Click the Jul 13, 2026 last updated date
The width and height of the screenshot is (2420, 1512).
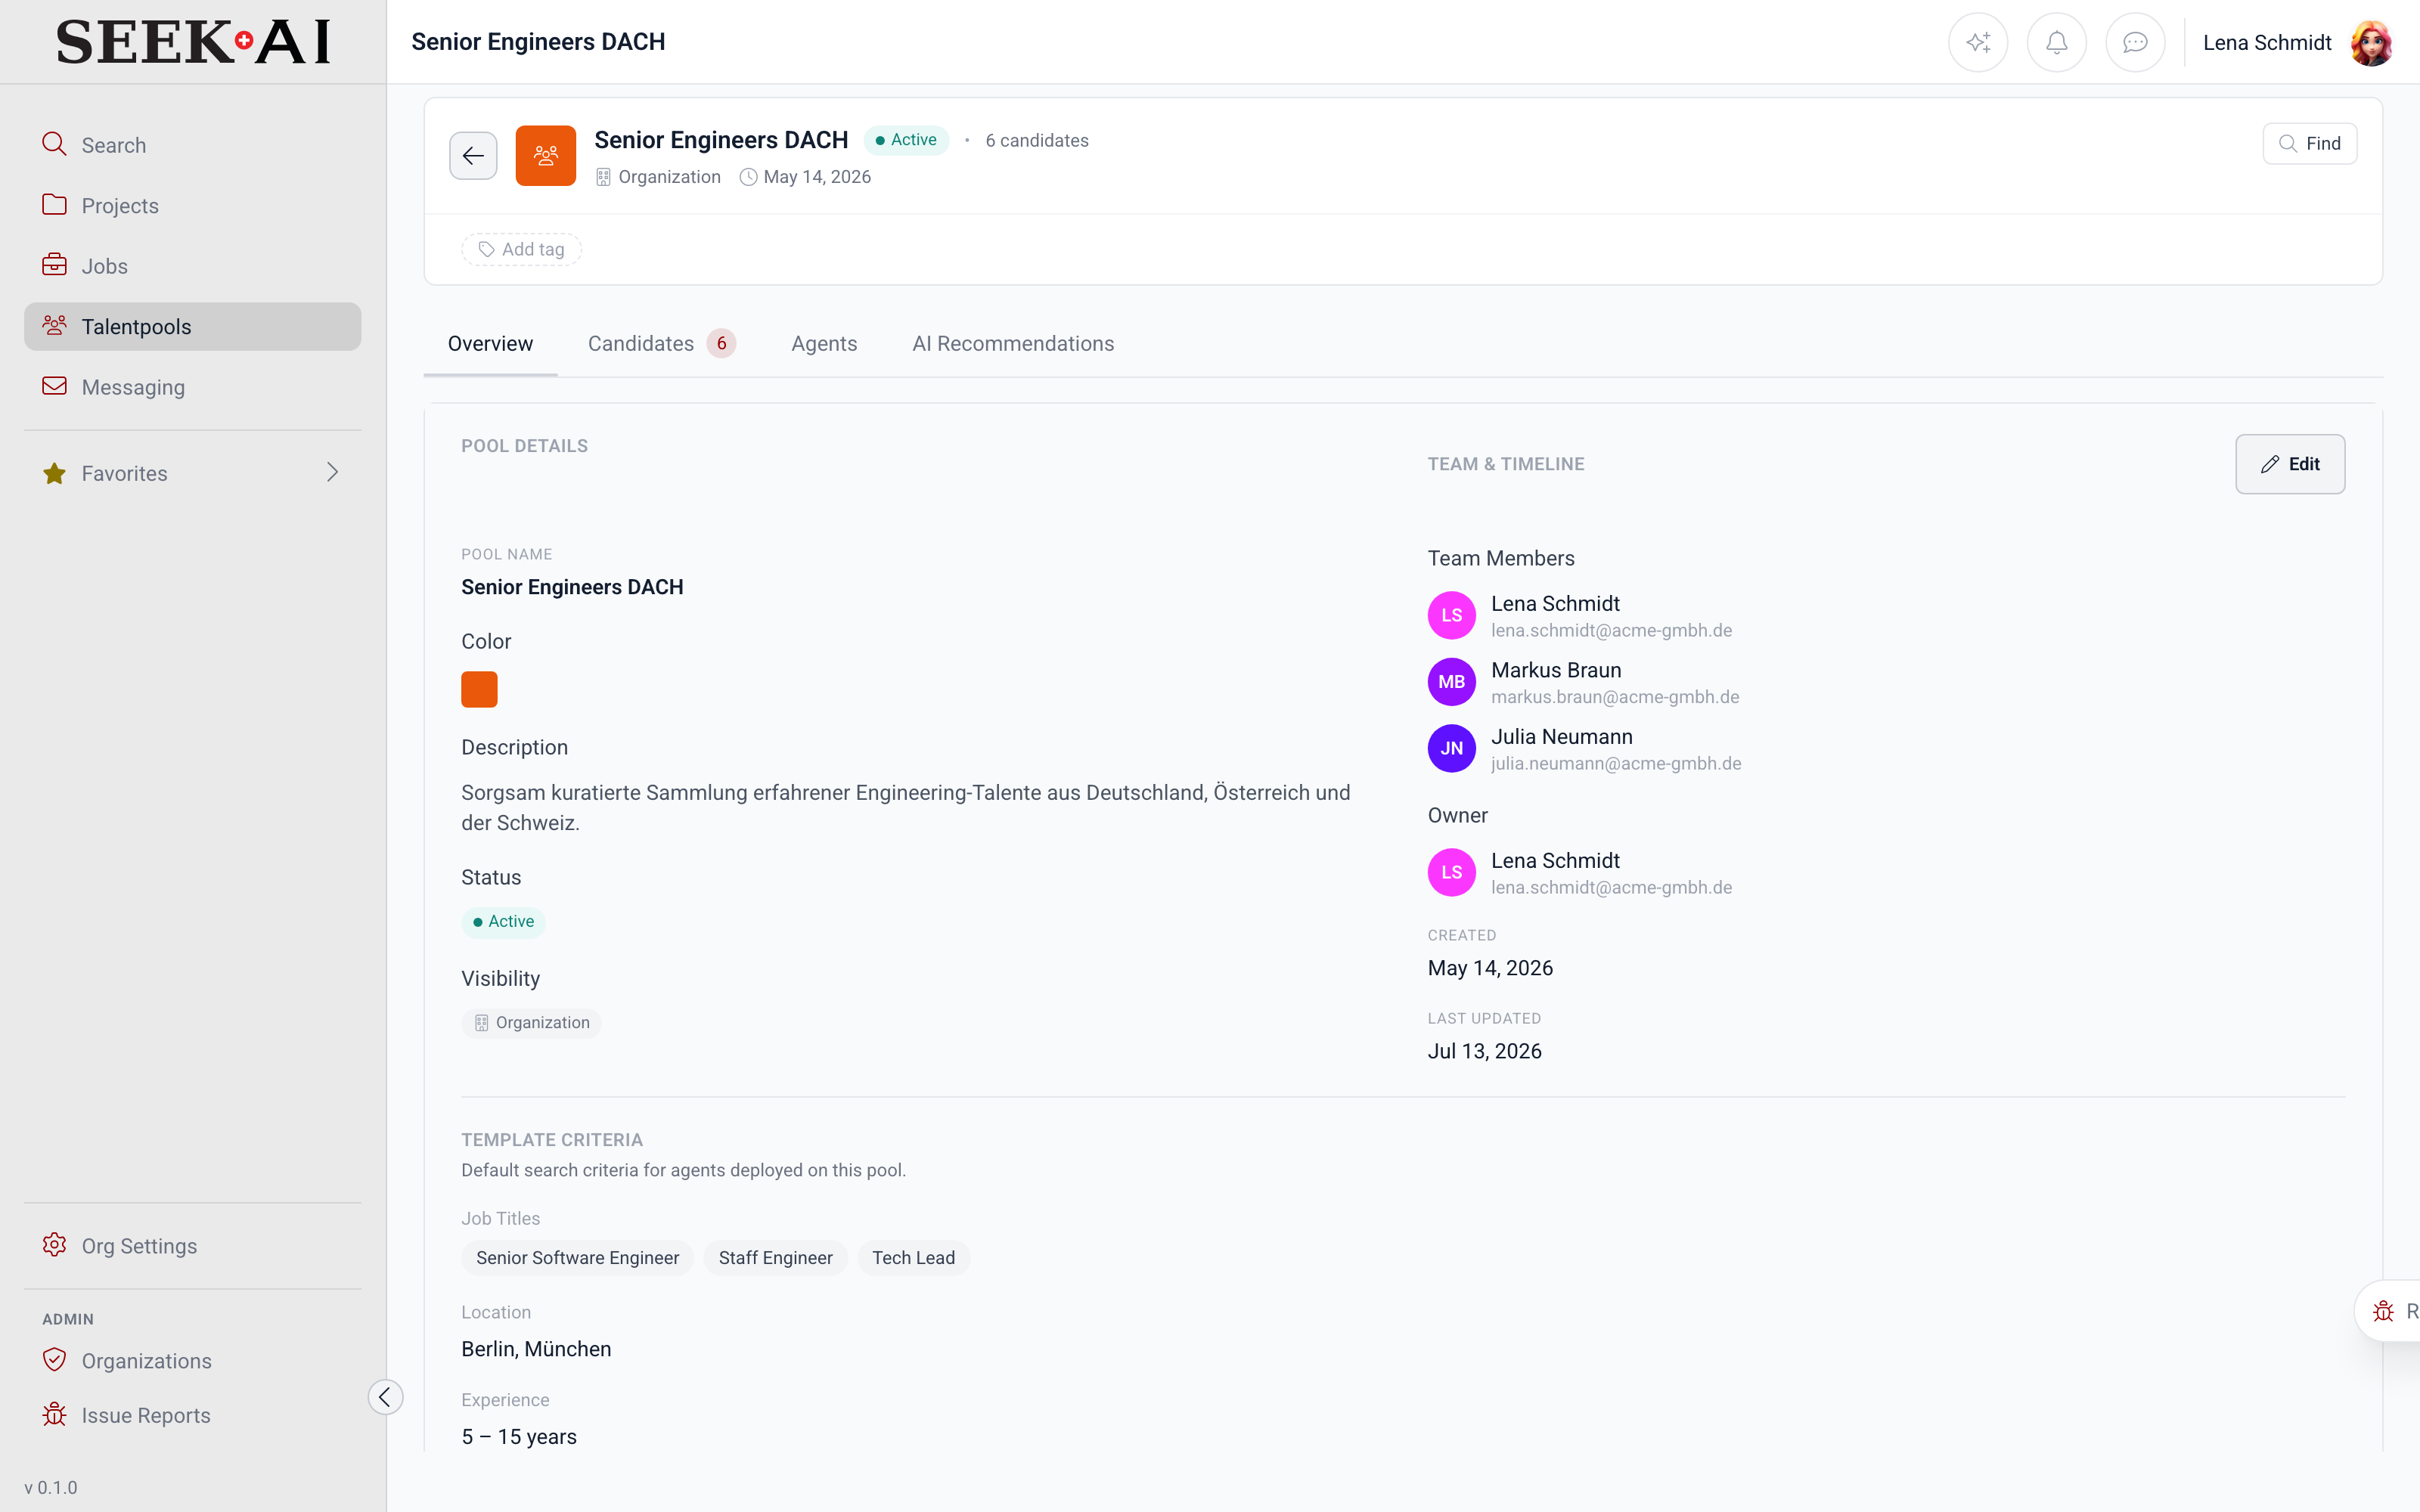pos(1484,1052)
